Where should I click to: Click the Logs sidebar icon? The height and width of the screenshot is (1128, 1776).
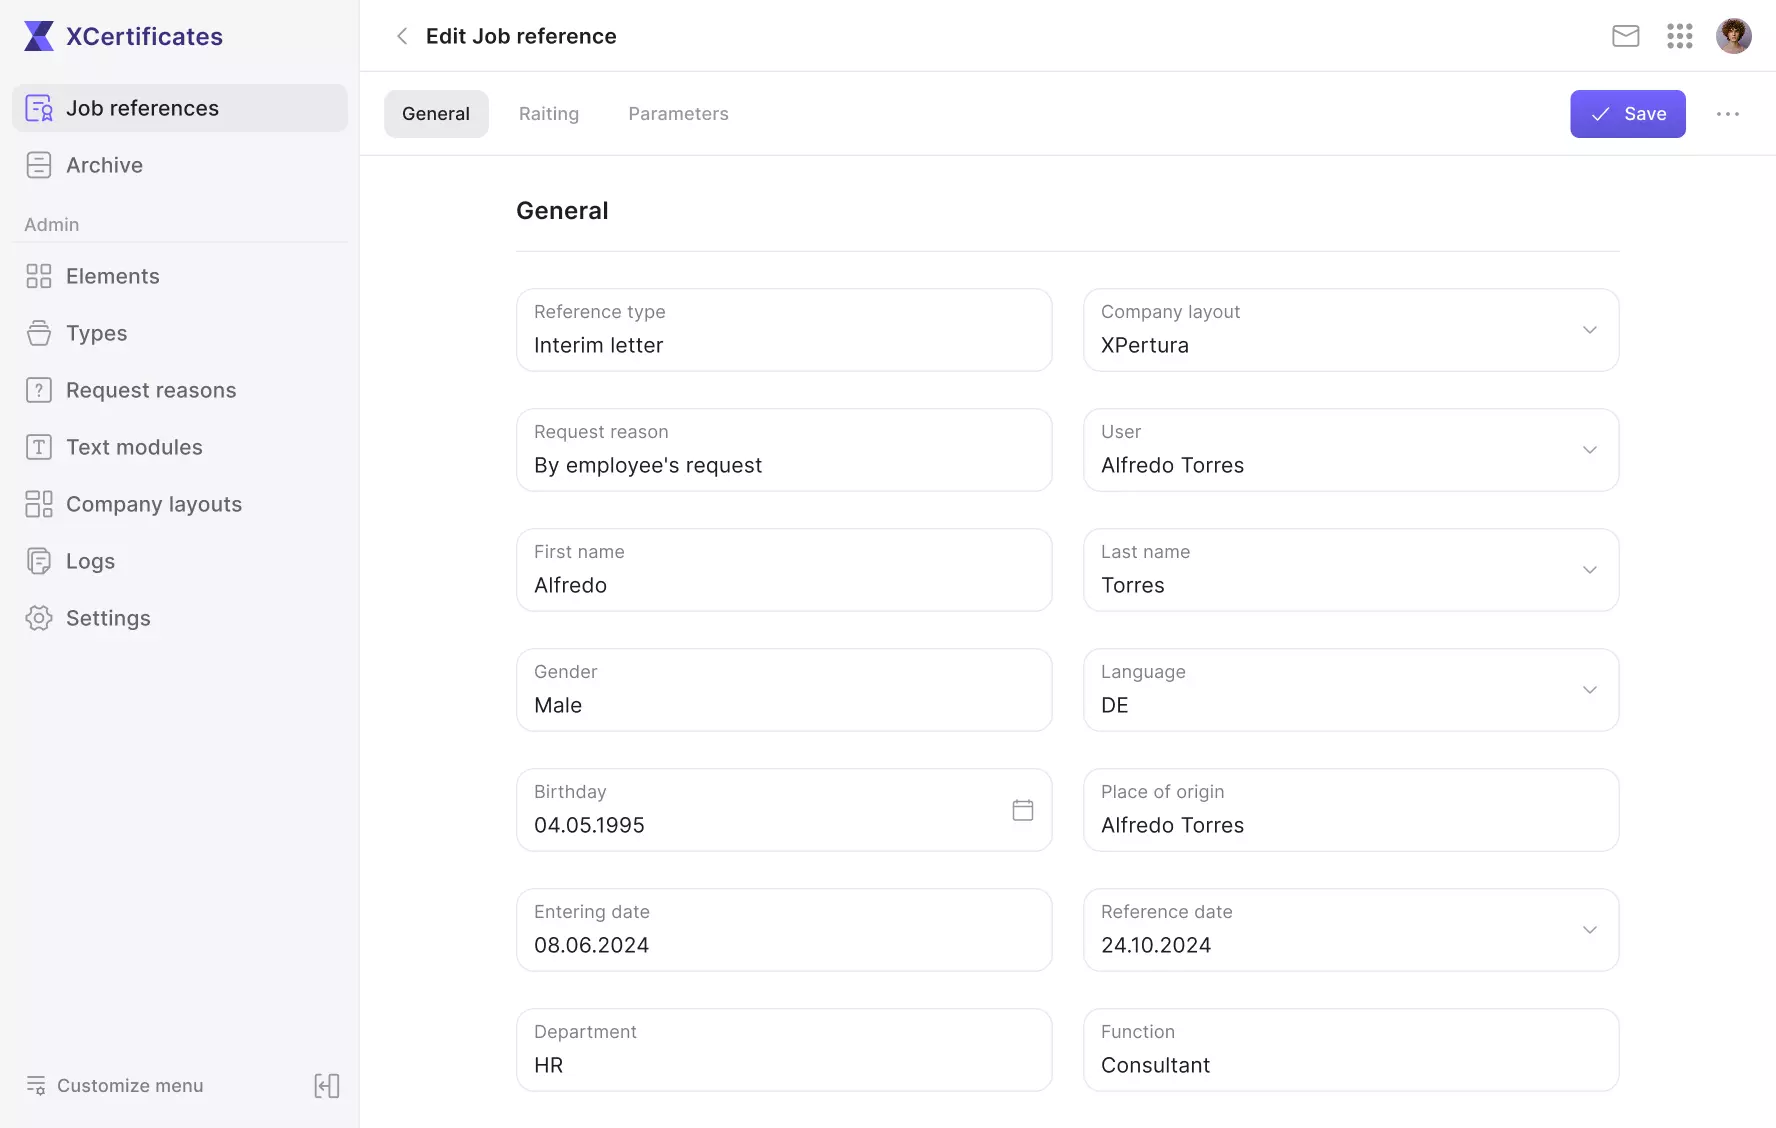tap(39, 561)
